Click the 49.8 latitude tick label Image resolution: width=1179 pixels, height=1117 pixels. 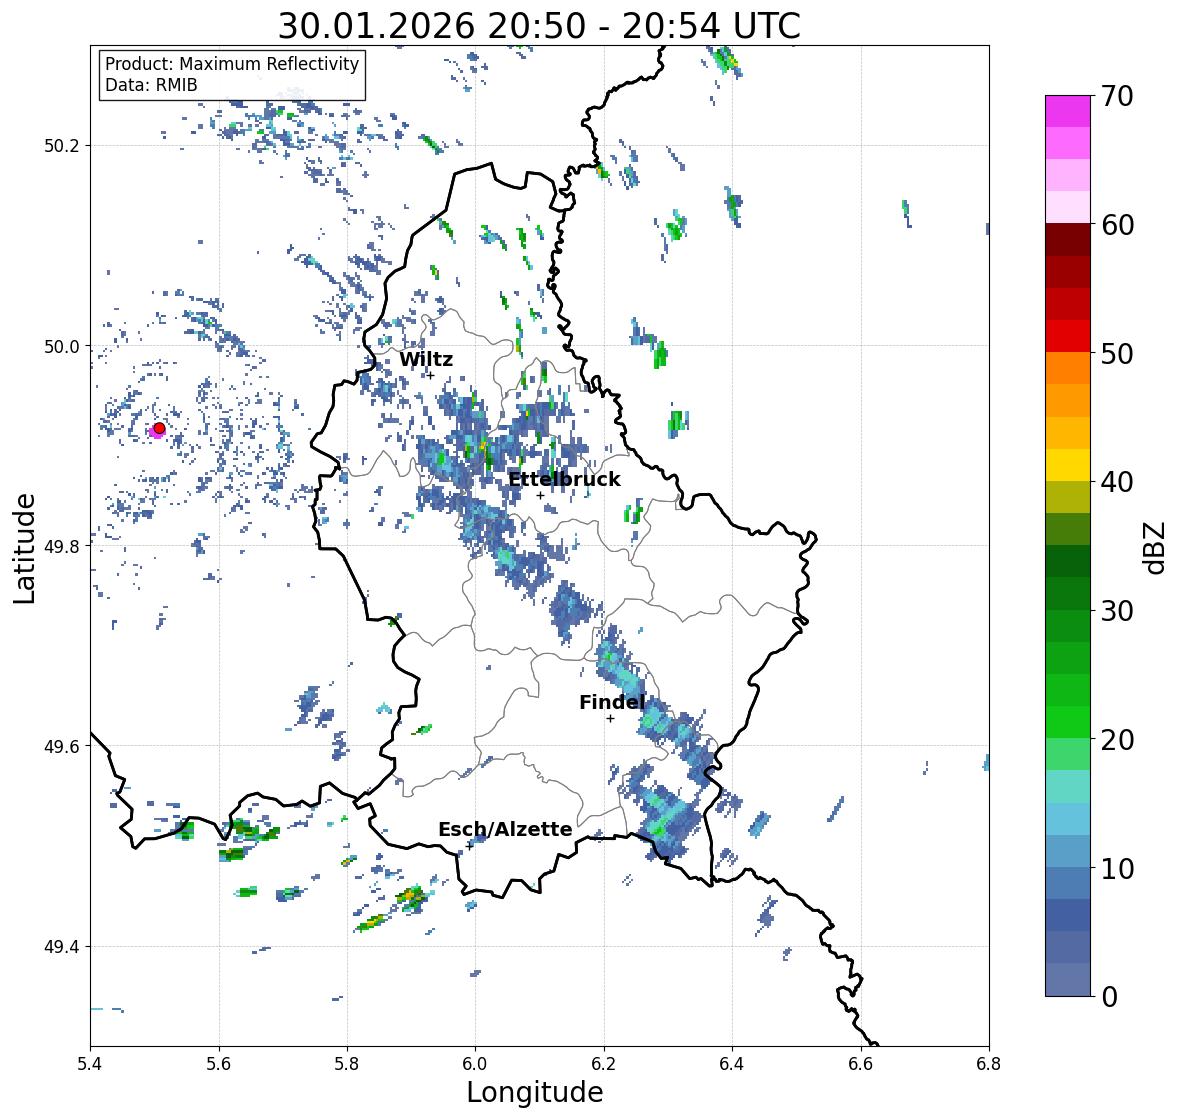[x=62, y=546]
